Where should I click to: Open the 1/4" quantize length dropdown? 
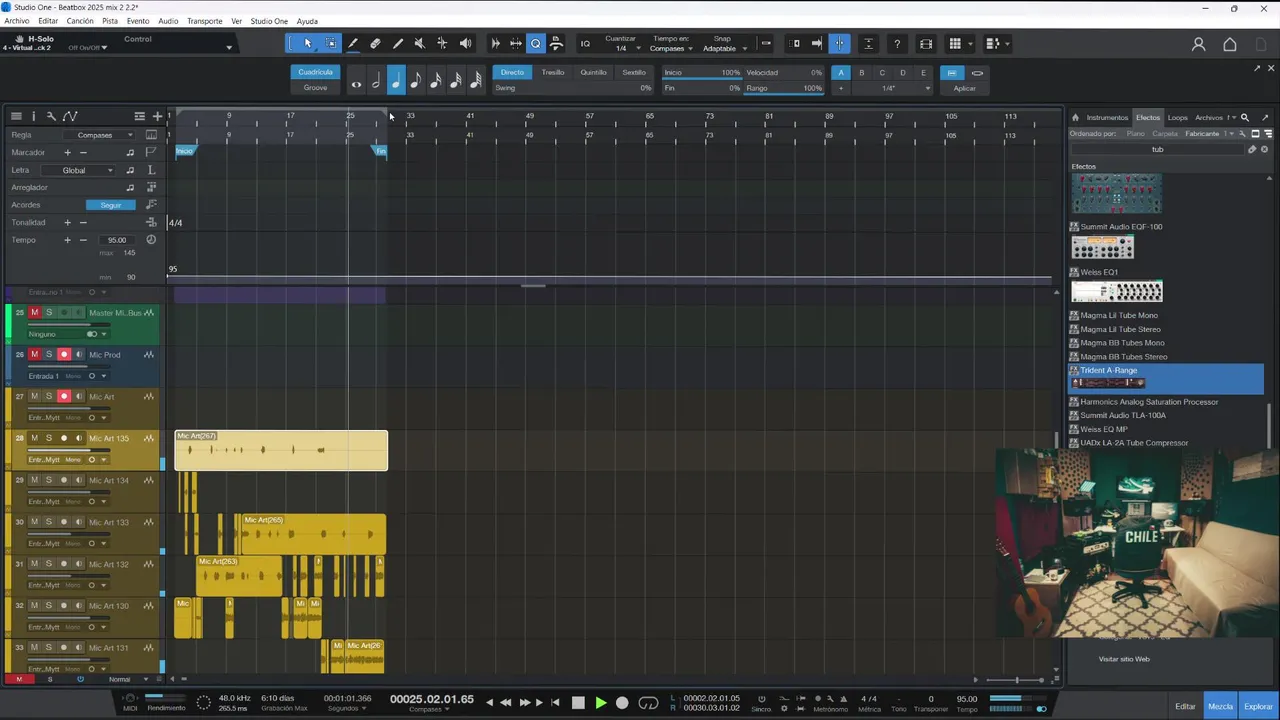892,88
